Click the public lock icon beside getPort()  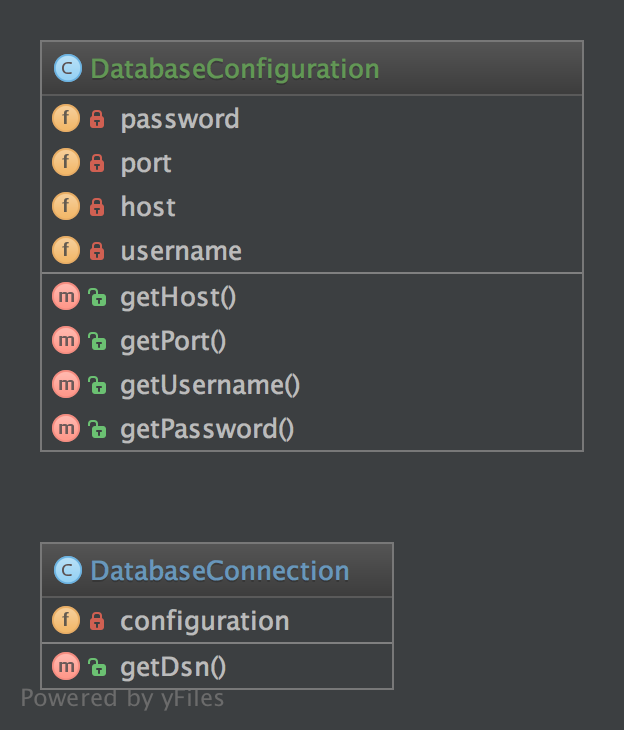[x=97, y=341]
